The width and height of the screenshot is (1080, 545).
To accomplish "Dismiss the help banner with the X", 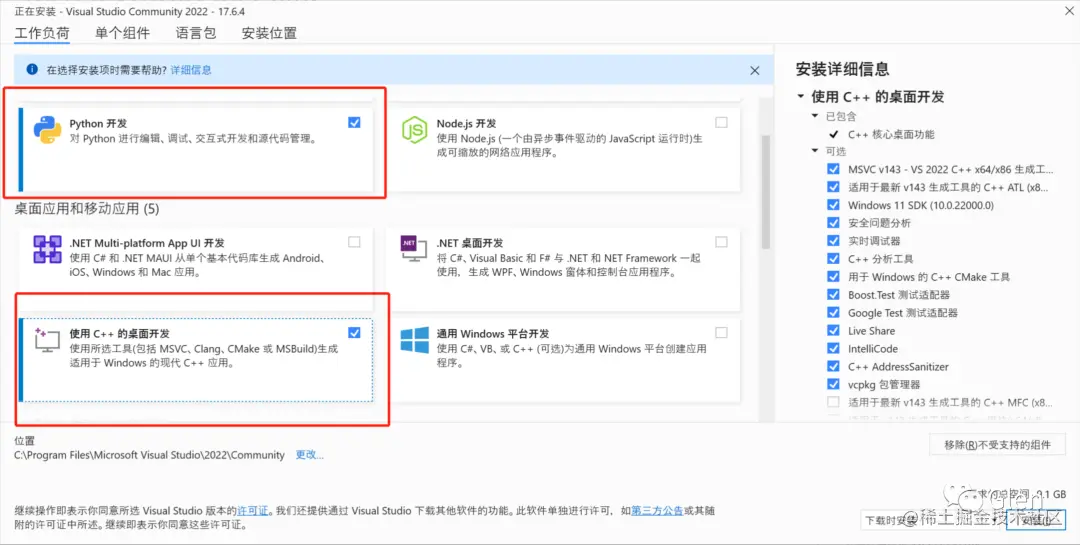I will tap(755, 70).
